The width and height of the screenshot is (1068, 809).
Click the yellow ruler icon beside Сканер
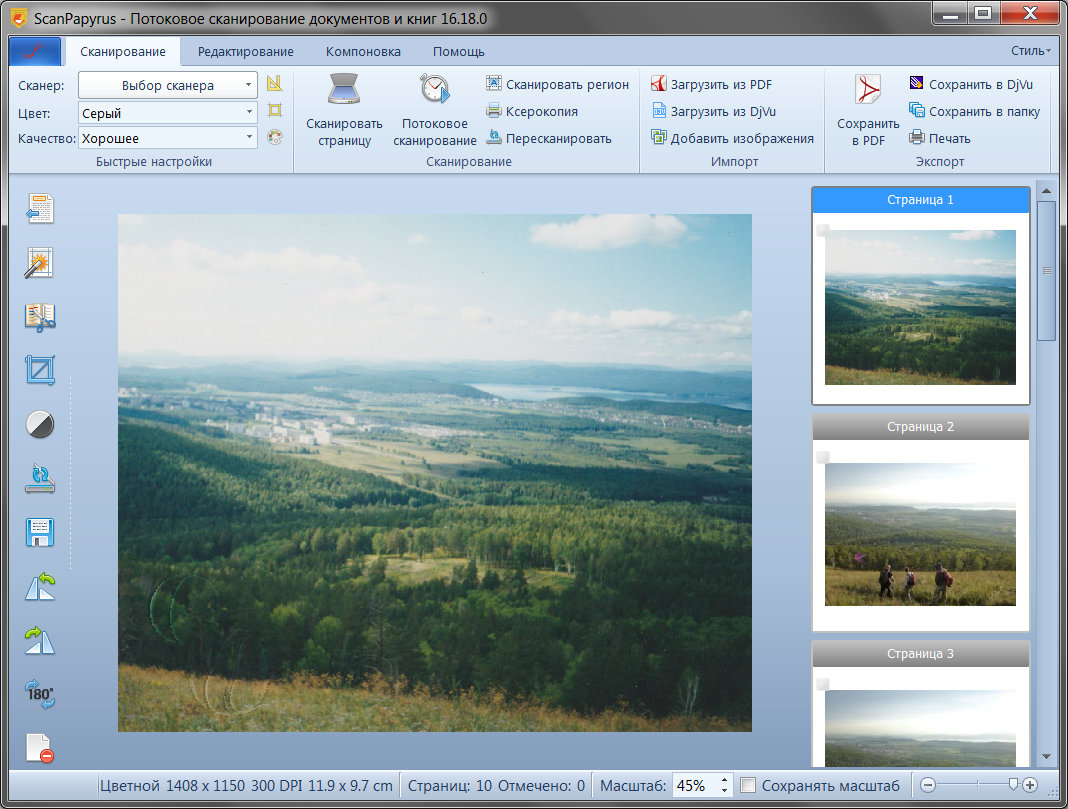click(274, 84)
